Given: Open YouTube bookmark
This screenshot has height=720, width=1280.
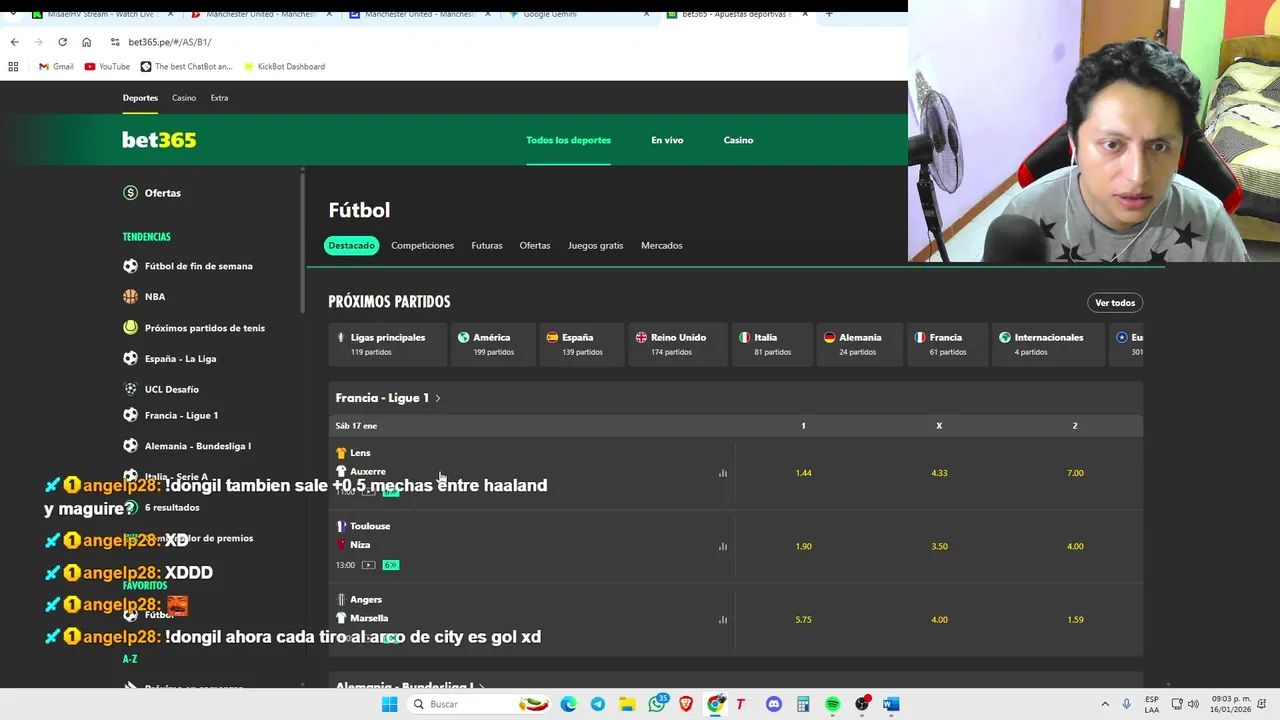Looking at the screenshot, I should coord(107,66).
